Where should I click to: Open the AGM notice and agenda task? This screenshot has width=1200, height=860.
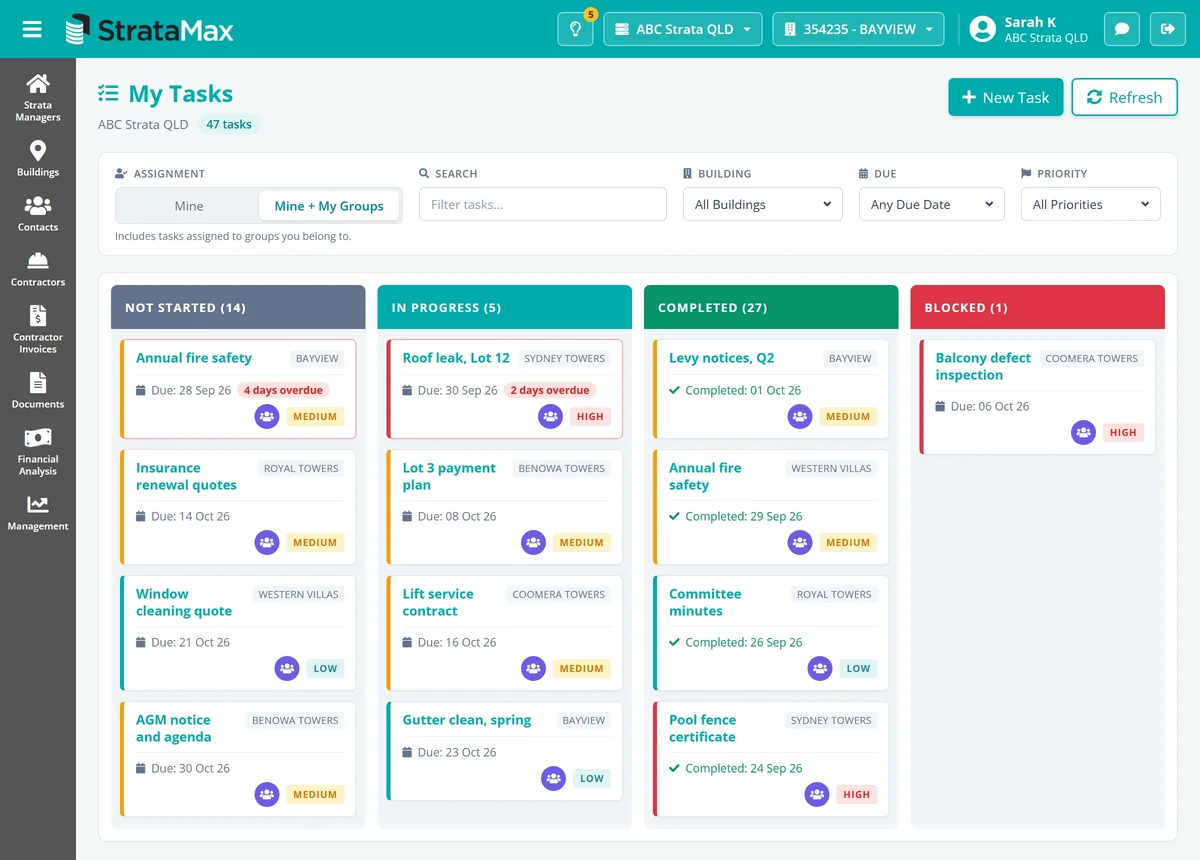pos(174,728)
